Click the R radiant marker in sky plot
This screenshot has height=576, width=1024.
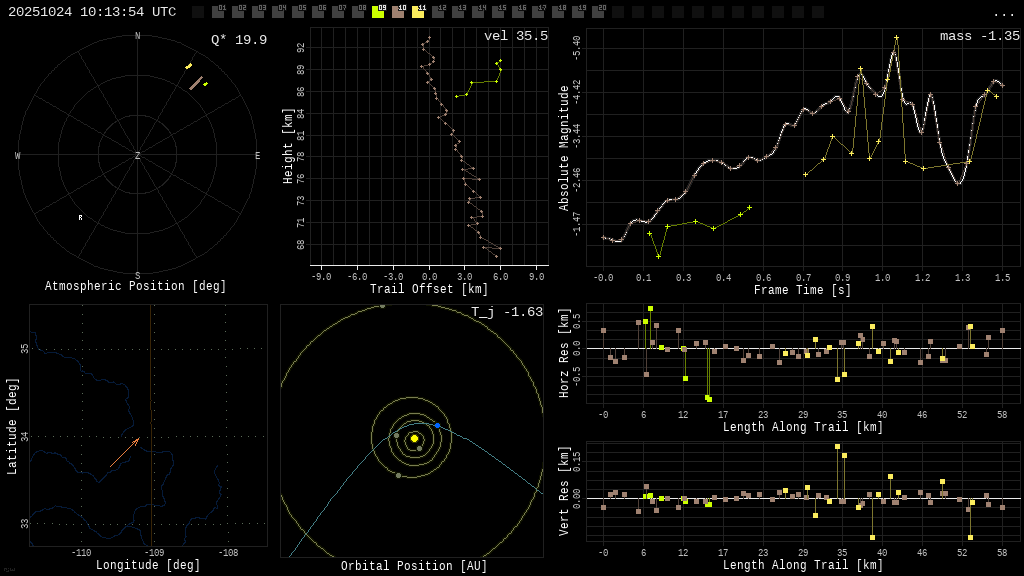[x=81, y=218]
